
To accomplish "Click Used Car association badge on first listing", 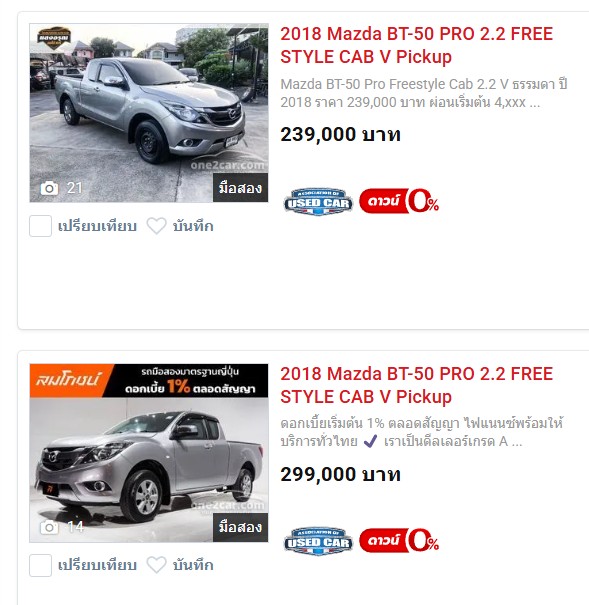I will [318, 202].
